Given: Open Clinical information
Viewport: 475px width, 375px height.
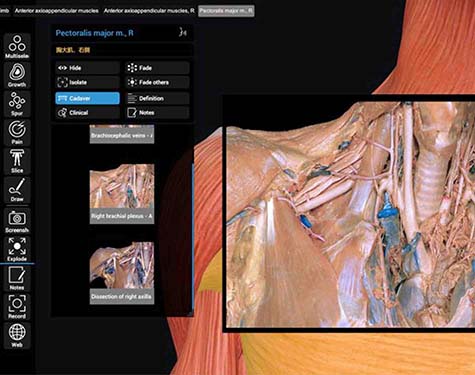Looking at the screenshot, I should pos(87,113).
